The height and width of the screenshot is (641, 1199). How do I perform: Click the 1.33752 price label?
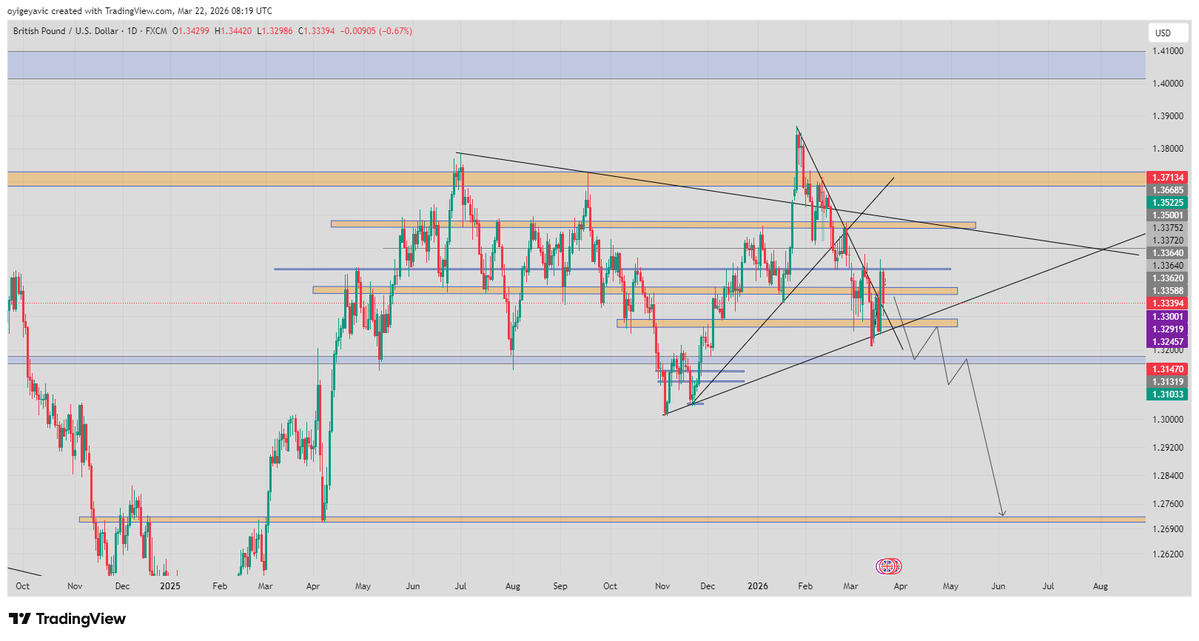coord(1167,227)
